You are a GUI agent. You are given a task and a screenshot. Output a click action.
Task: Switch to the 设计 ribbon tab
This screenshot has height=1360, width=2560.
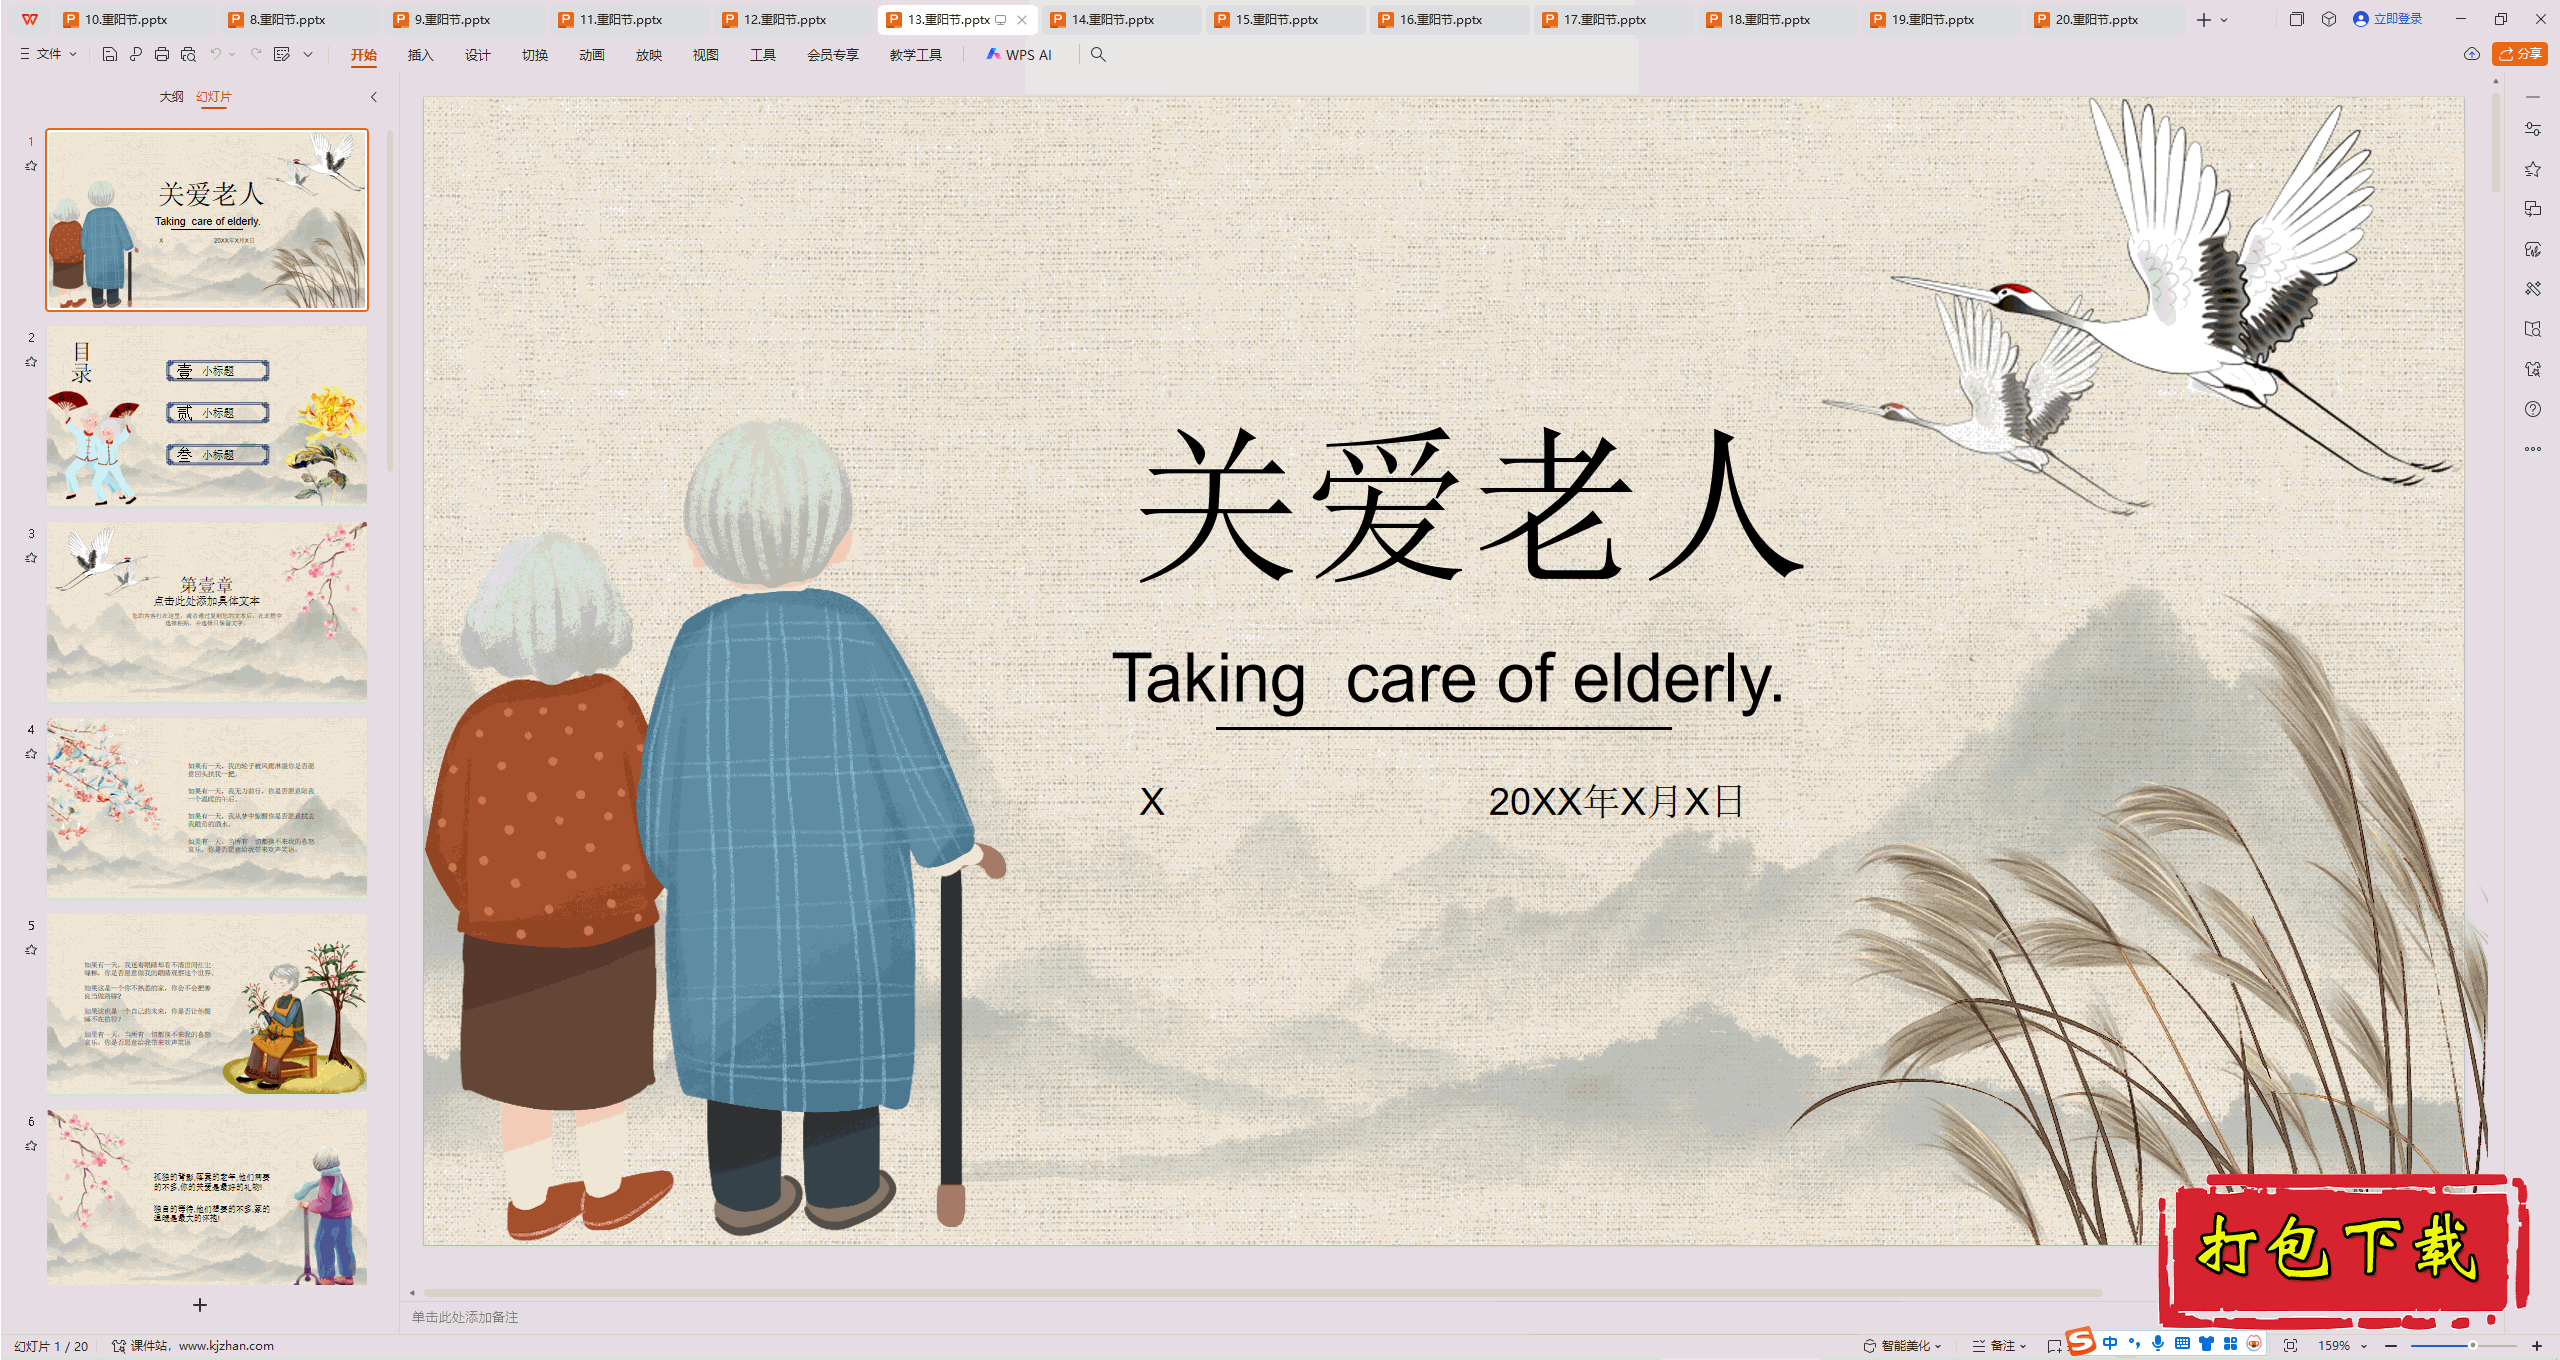(478, 55)
